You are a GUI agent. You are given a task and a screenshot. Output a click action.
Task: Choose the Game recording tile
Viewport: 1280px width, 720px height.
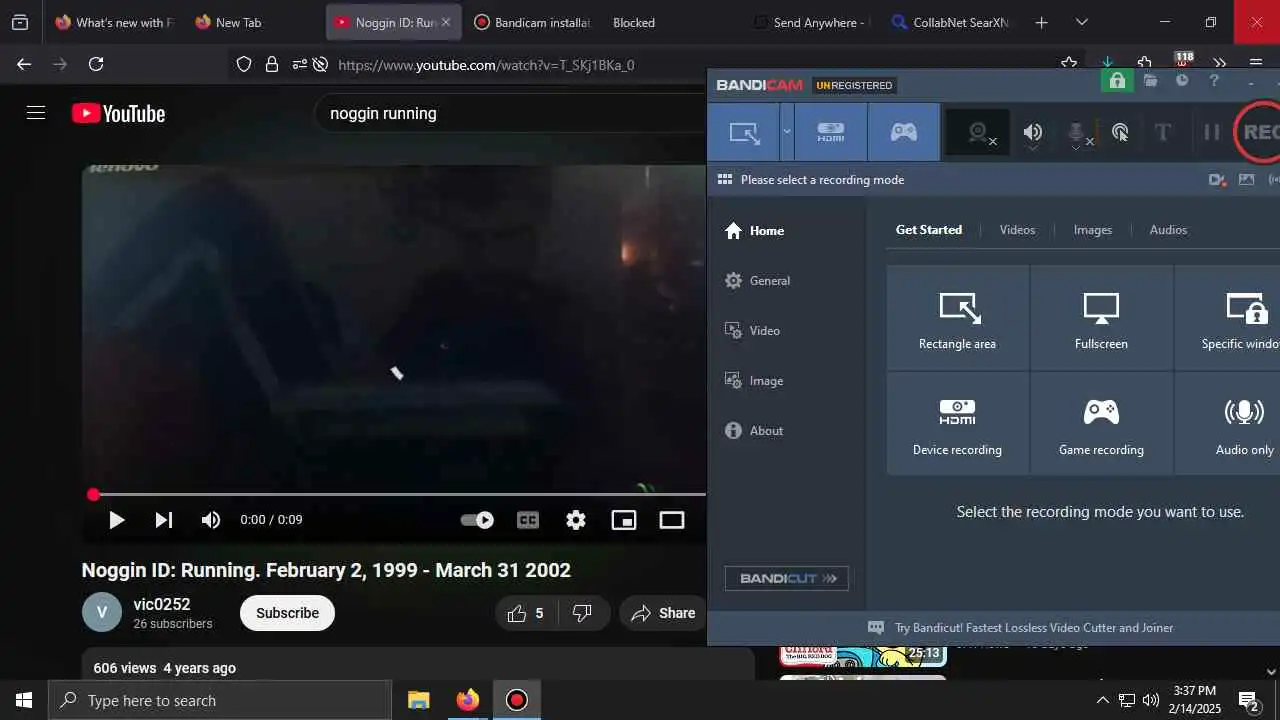click(1101, 424)
